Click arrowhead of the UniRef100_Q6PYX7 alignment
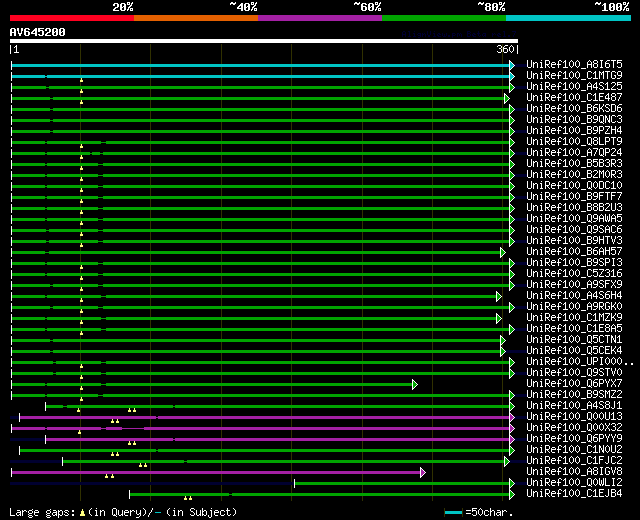640x520 pixels. tap(414, 384)
